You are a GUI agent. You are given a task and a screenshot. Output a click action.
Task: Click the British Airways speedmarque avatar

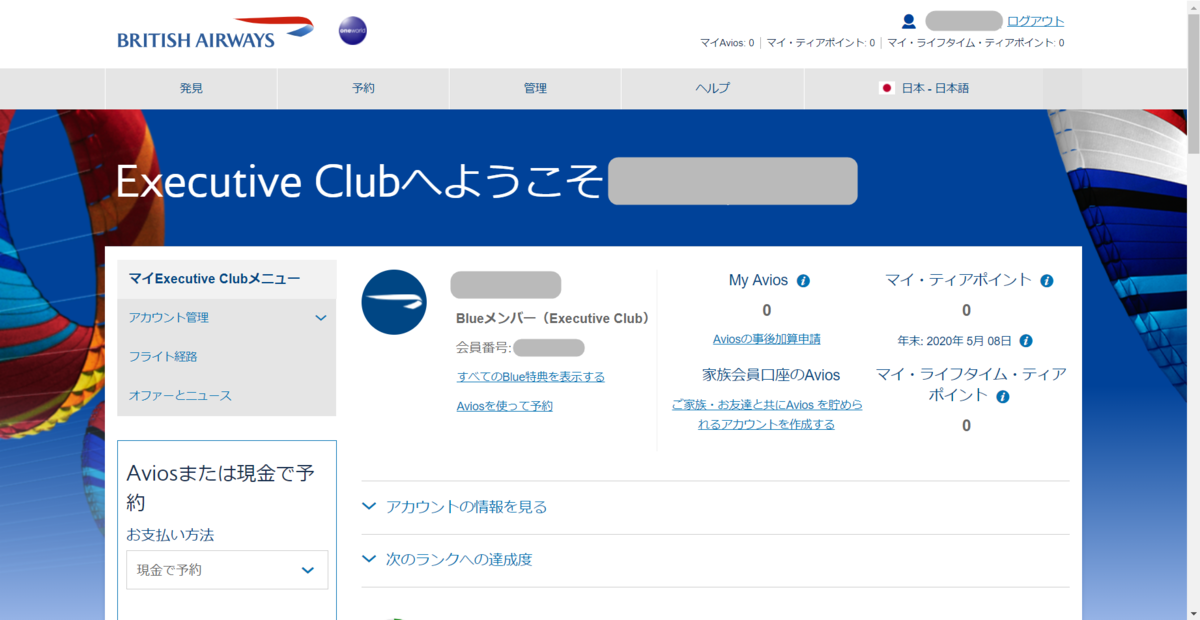click(394, 302)
